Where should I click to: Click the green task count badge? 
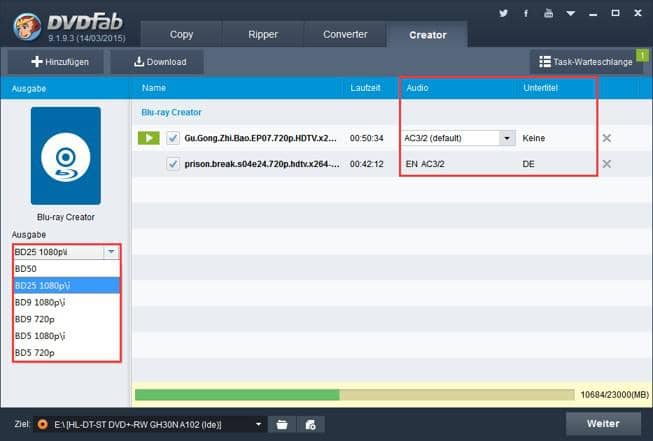click(642, 55)
